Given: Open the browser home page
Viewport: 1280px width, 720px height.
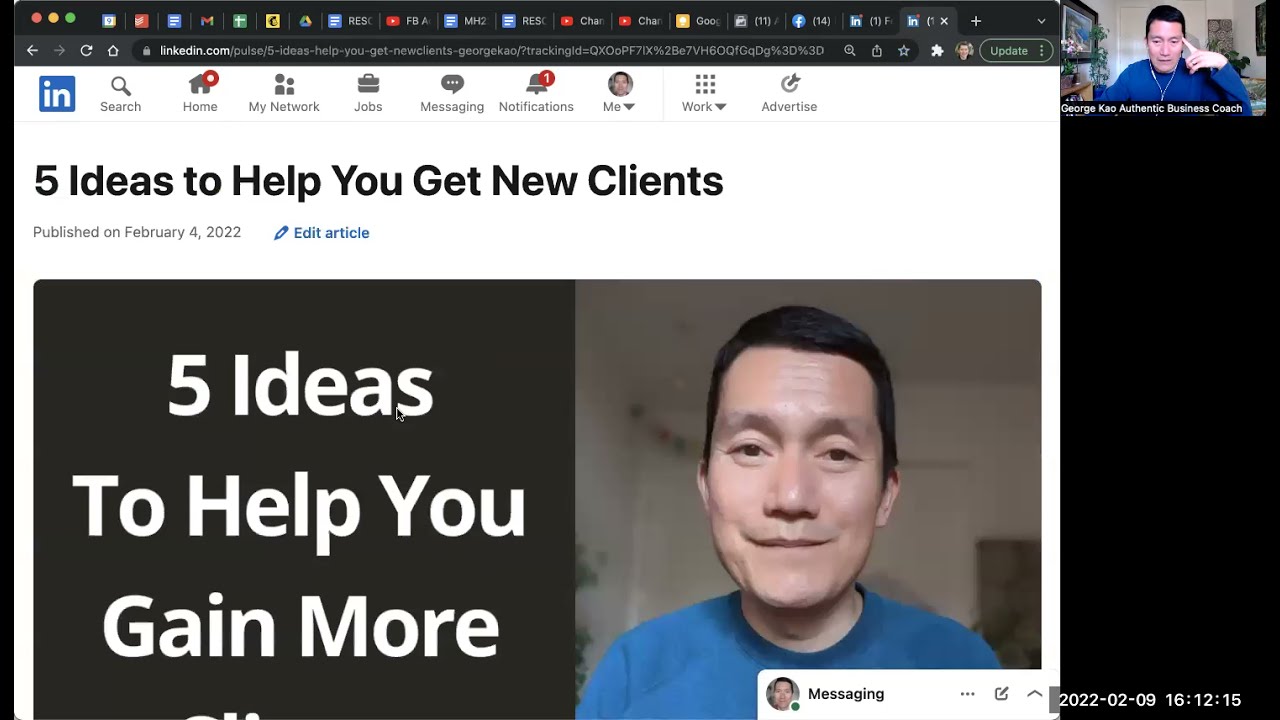Looking at the screenshot, I should click(x=113, y=50).
